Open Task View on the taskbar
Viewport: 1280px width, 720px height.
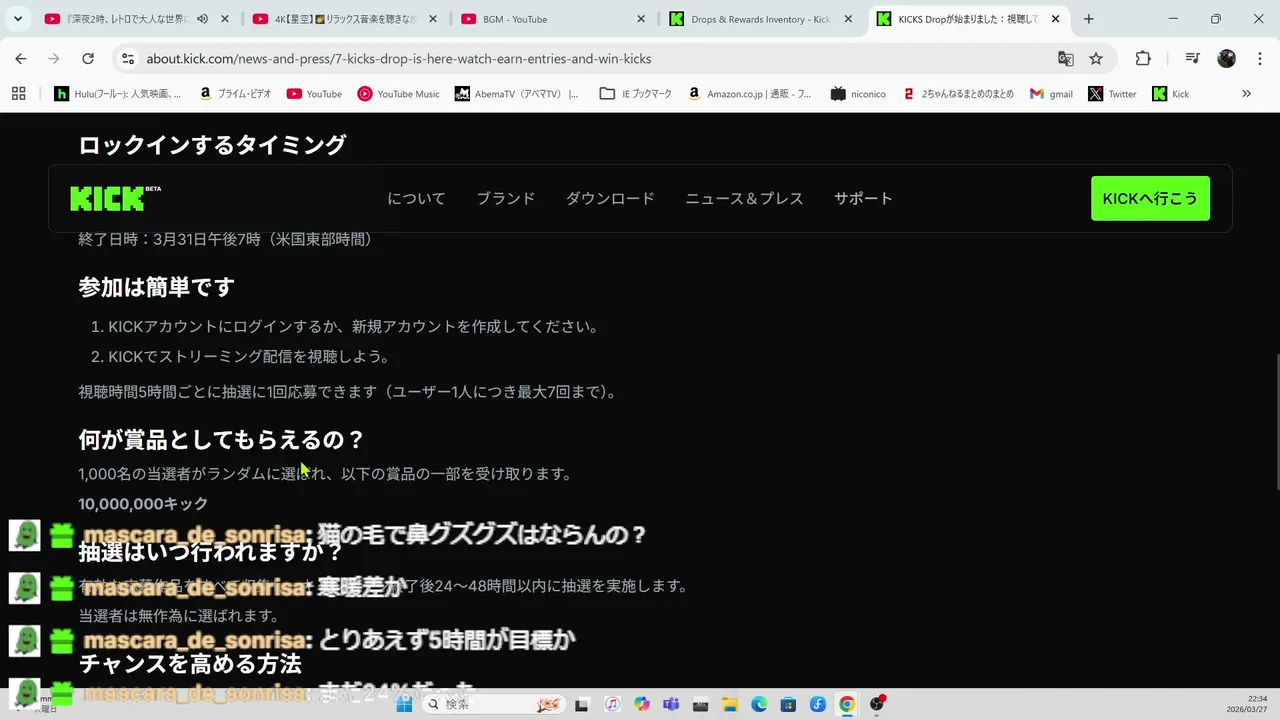tap(582, 704)
